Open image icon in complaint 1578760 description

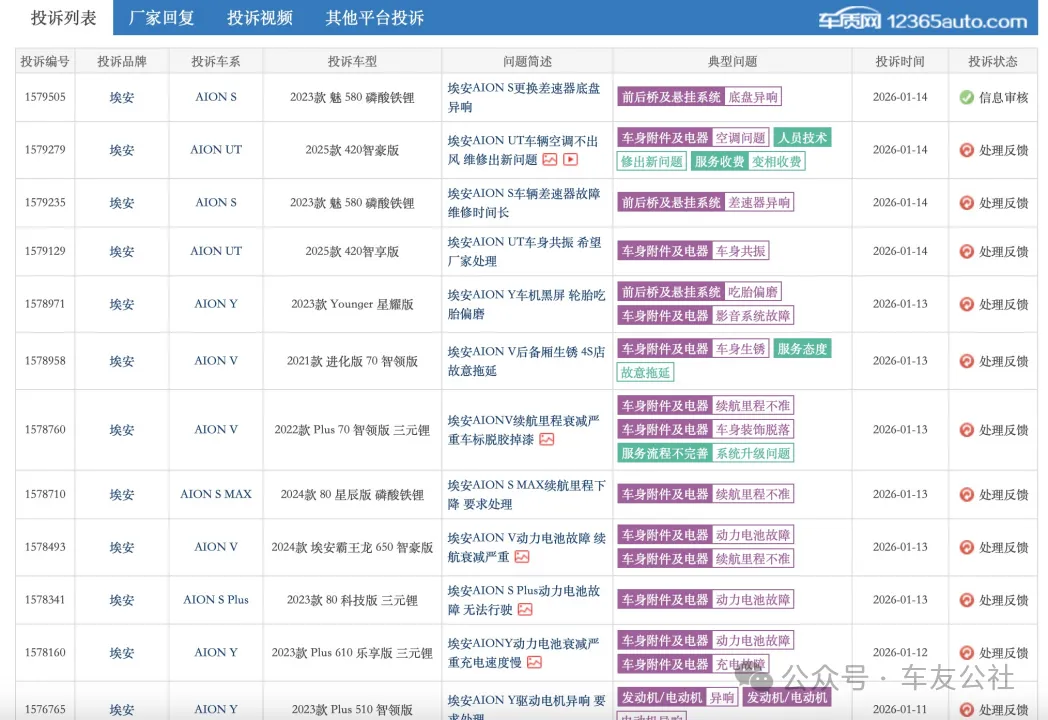point(547,439)
